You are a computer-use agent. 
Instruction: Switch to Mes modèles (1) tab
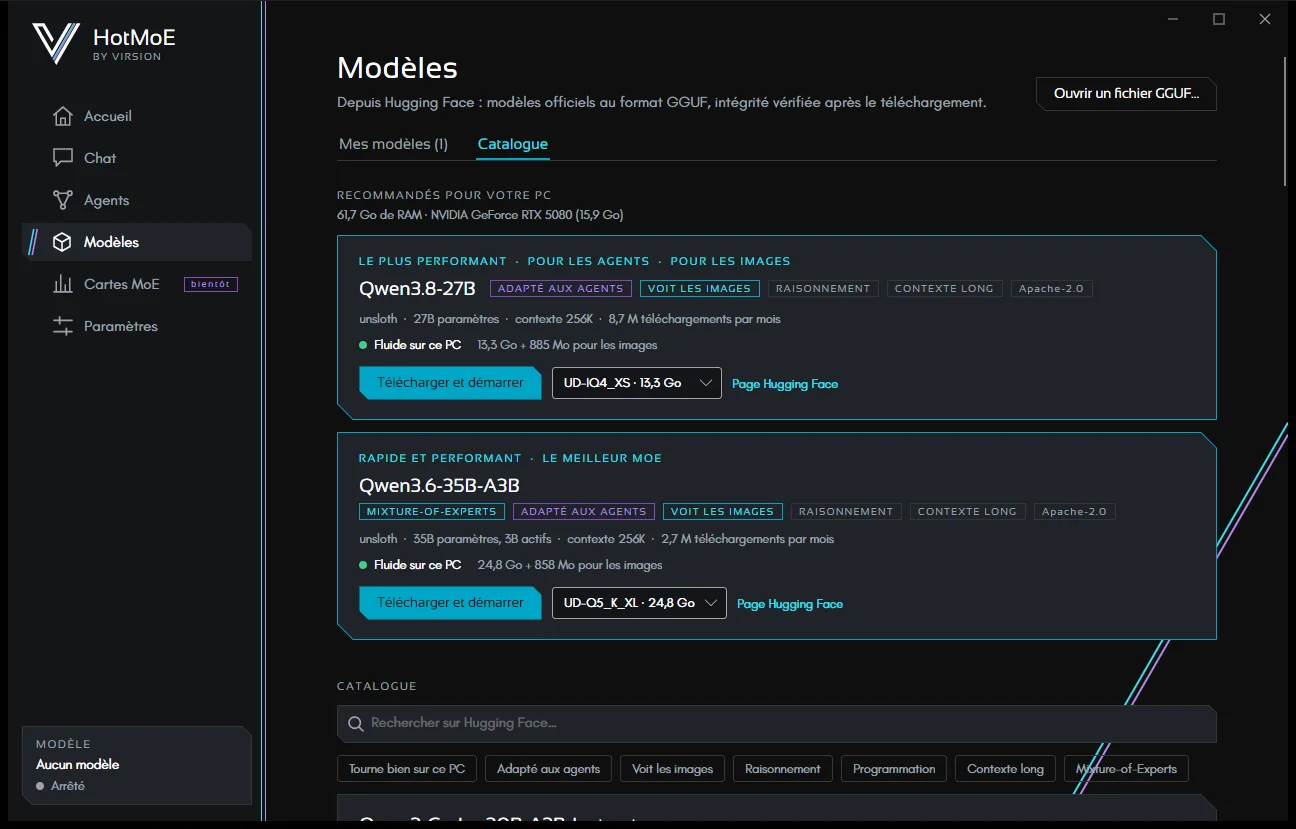pos(393,144)
